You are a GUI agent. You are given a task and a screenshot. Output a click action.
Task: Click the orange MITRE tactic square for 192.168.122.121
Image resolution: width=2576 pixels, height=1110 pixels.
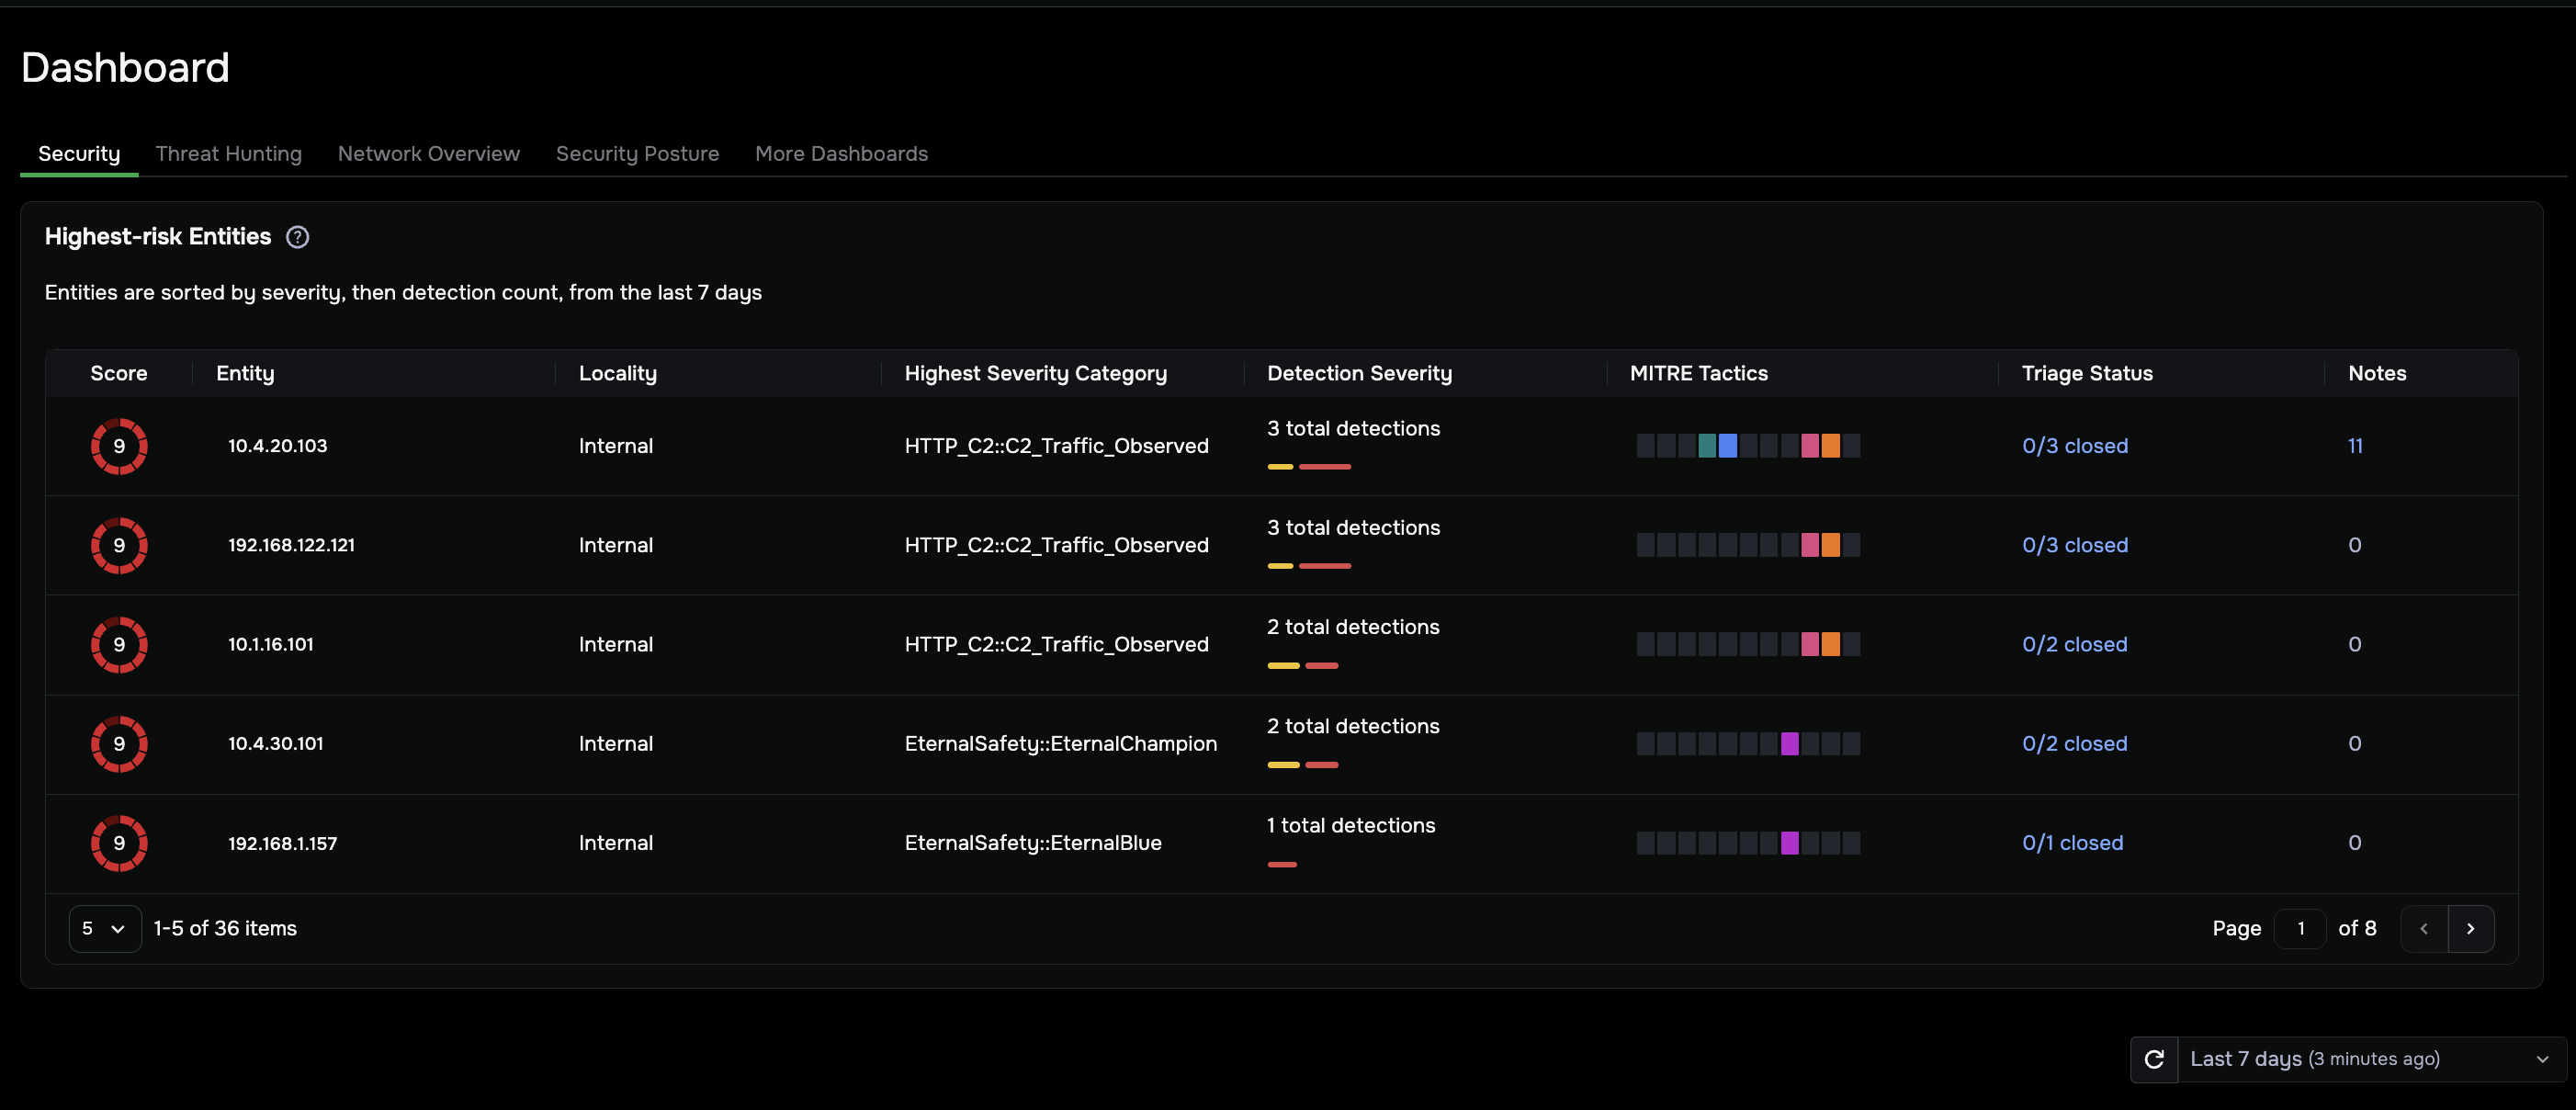[1830, 545]
